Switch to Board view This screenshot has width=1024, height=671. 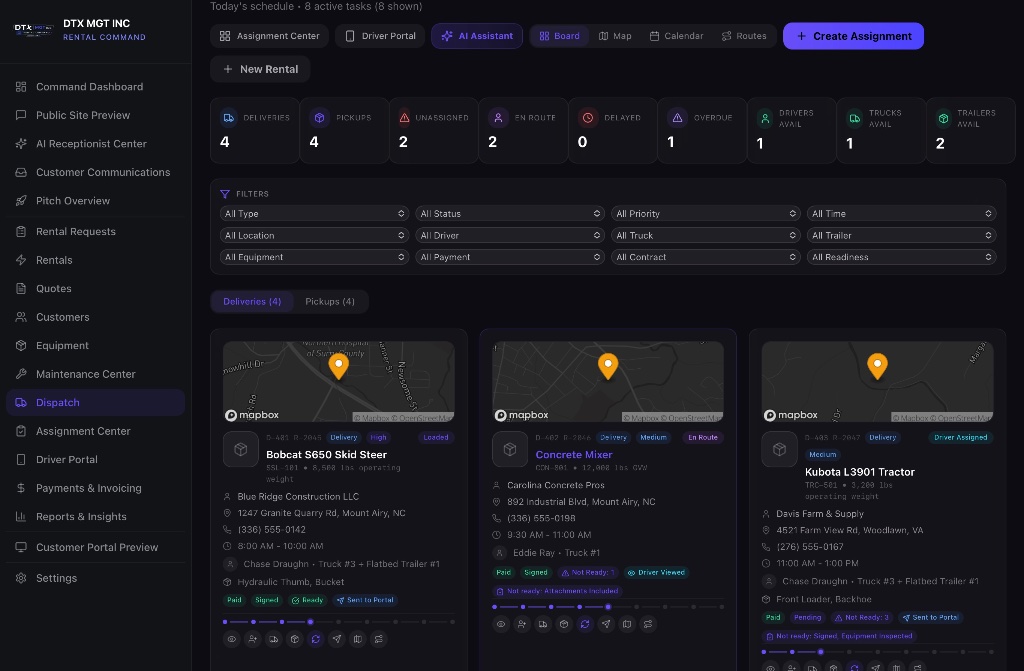pyautogui.click(x=560, y=36)
